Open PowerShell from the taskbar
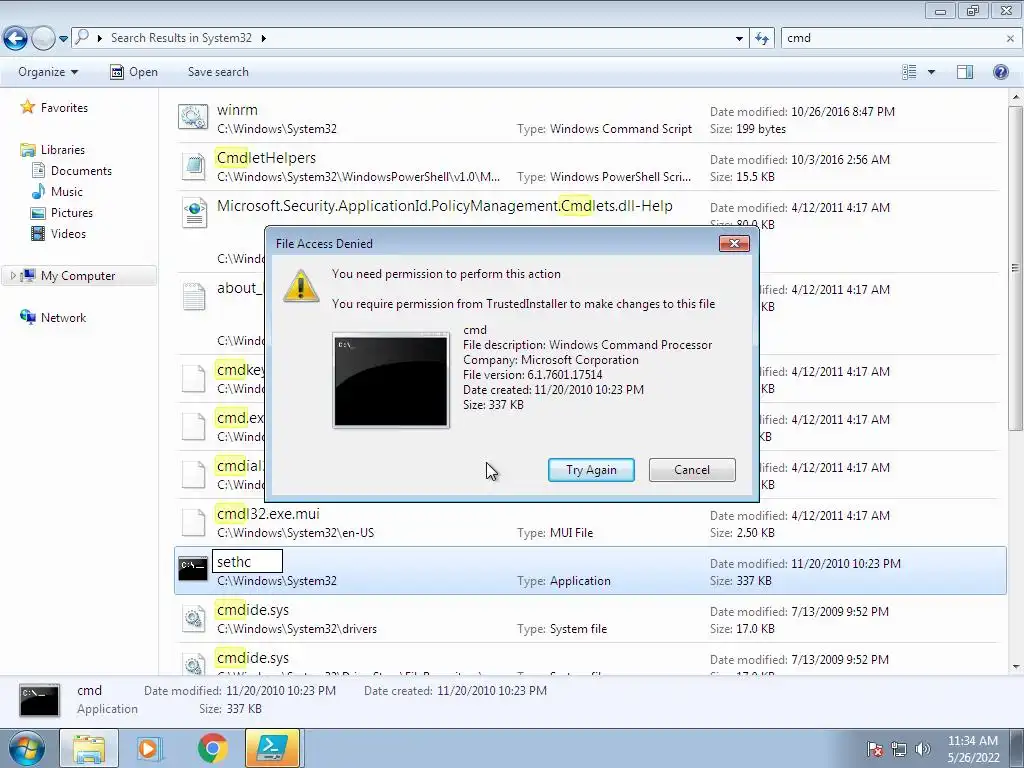Screen dimensions: 1024x768 pyautogui.click(x=272, y=748)
